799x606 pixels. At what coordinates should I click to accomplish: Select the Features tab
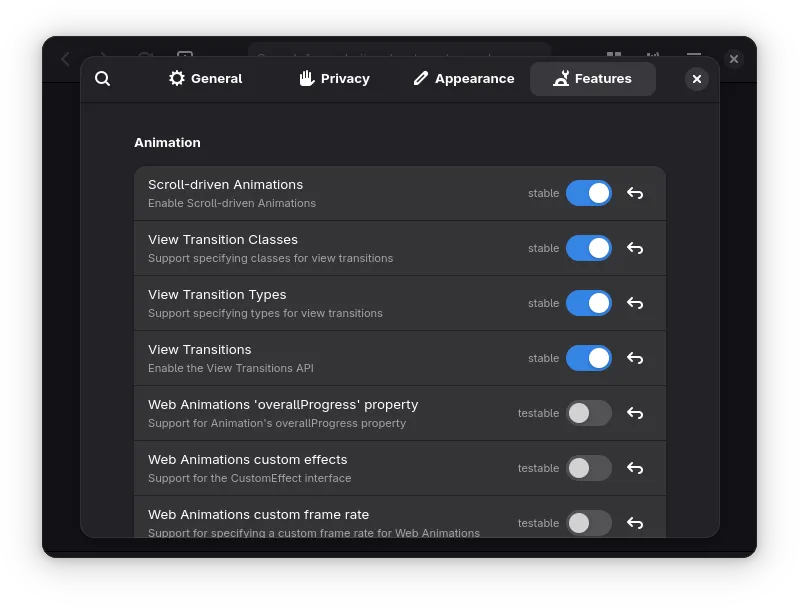[x=592, y=79]
